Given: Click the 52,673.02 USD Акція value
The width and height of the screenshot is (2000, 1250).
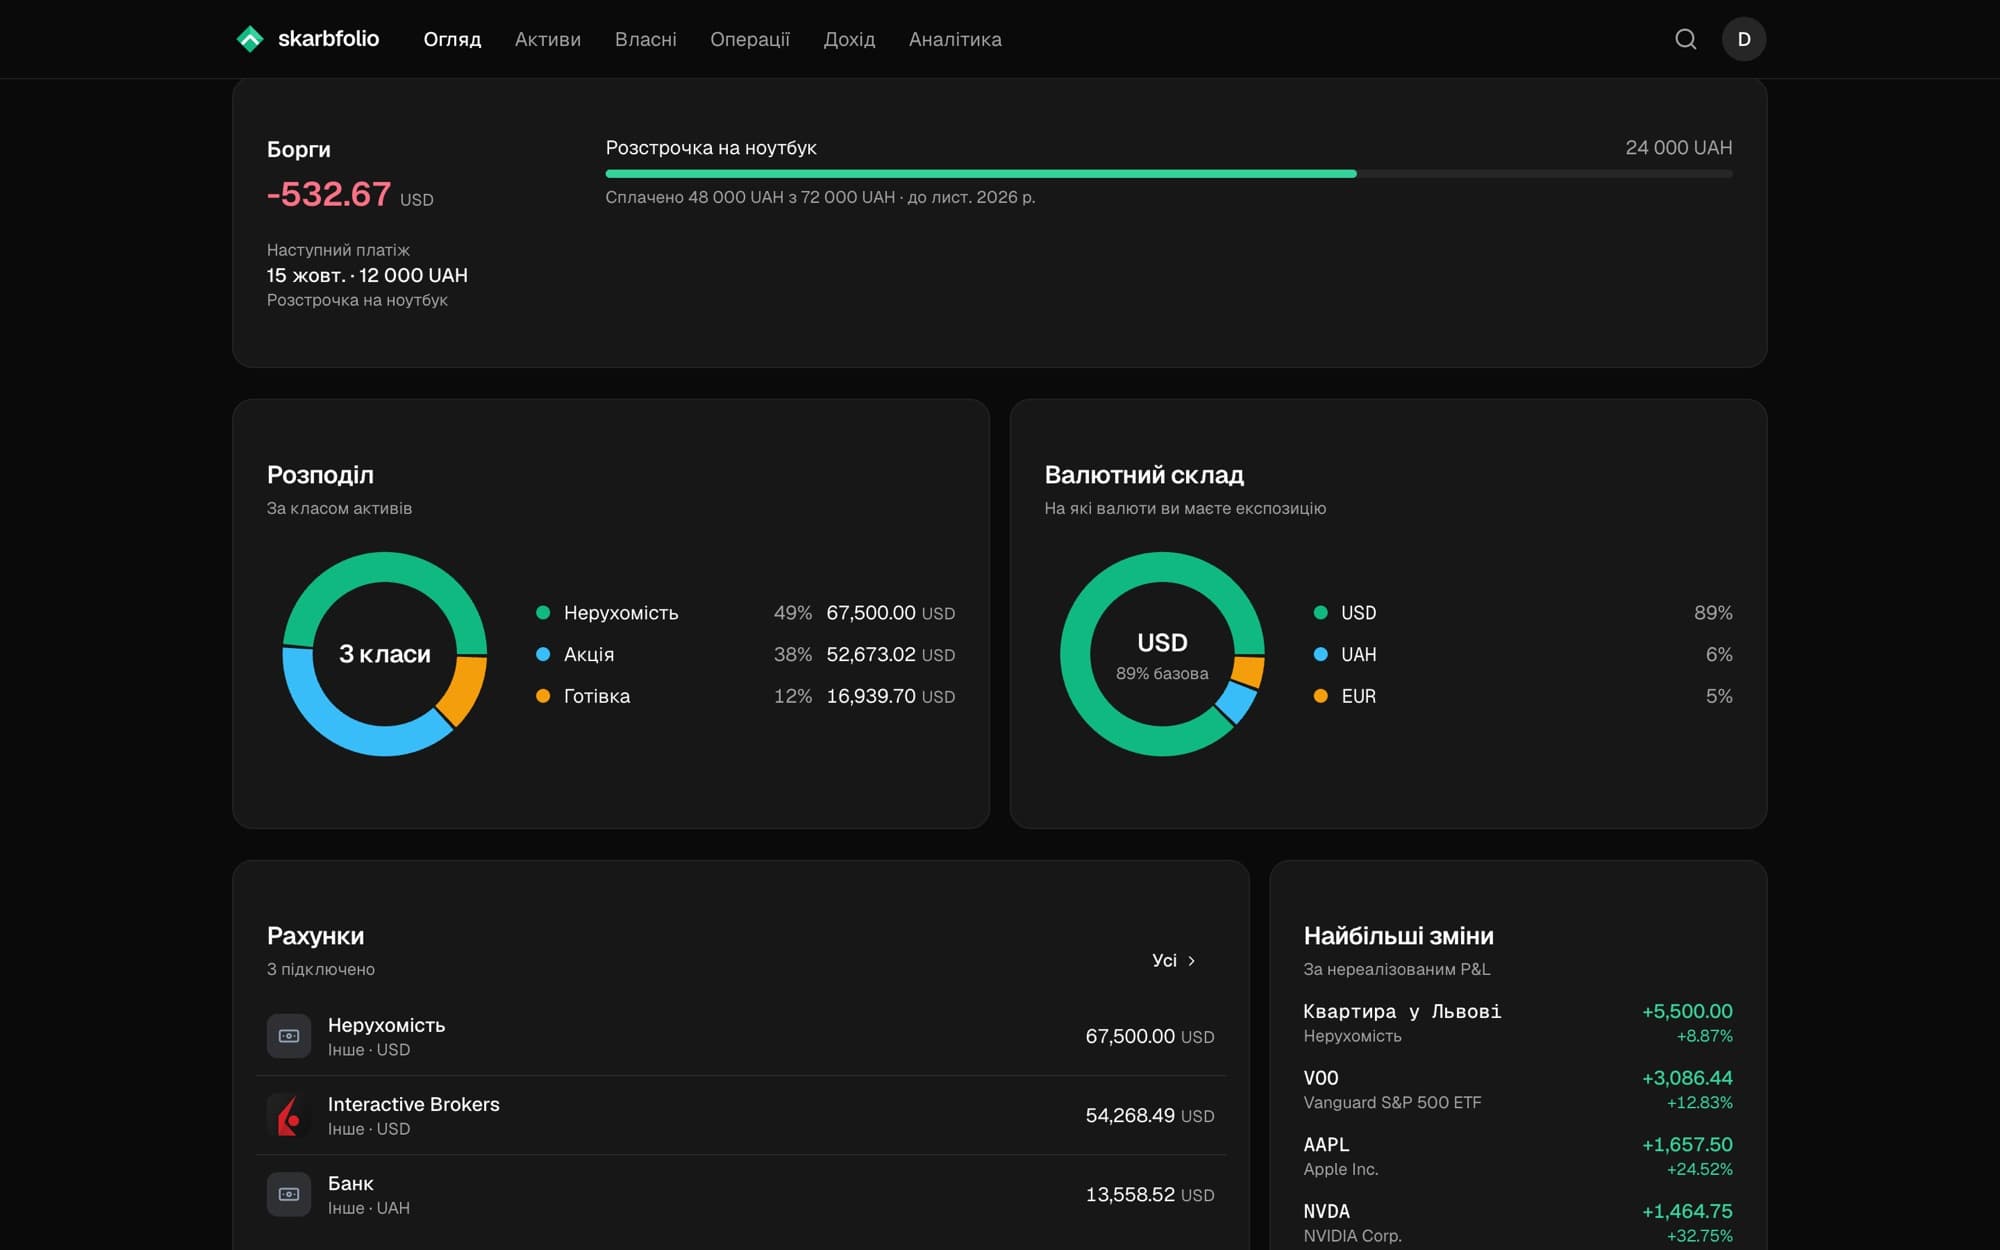Looking at the screenshot, I should [890, 654].
